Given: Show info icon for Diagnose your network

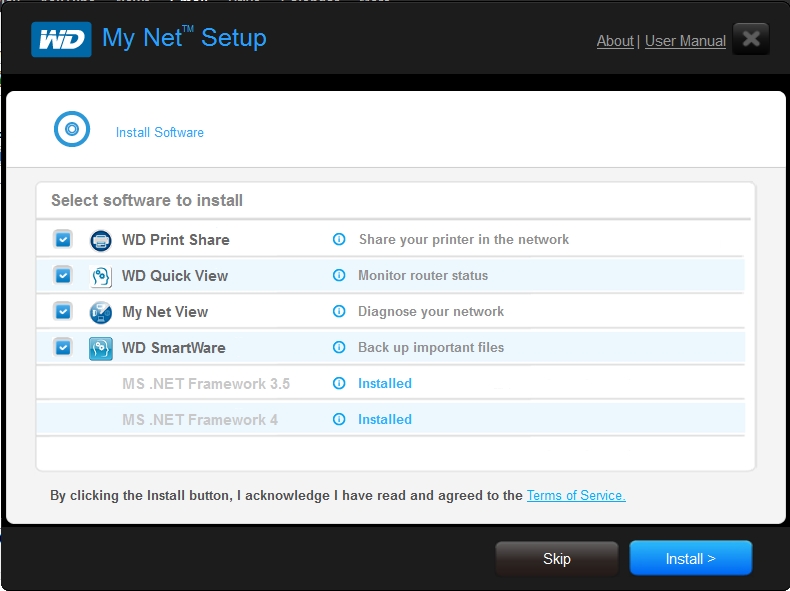Looking at the screenshot, I should [339, 311].
